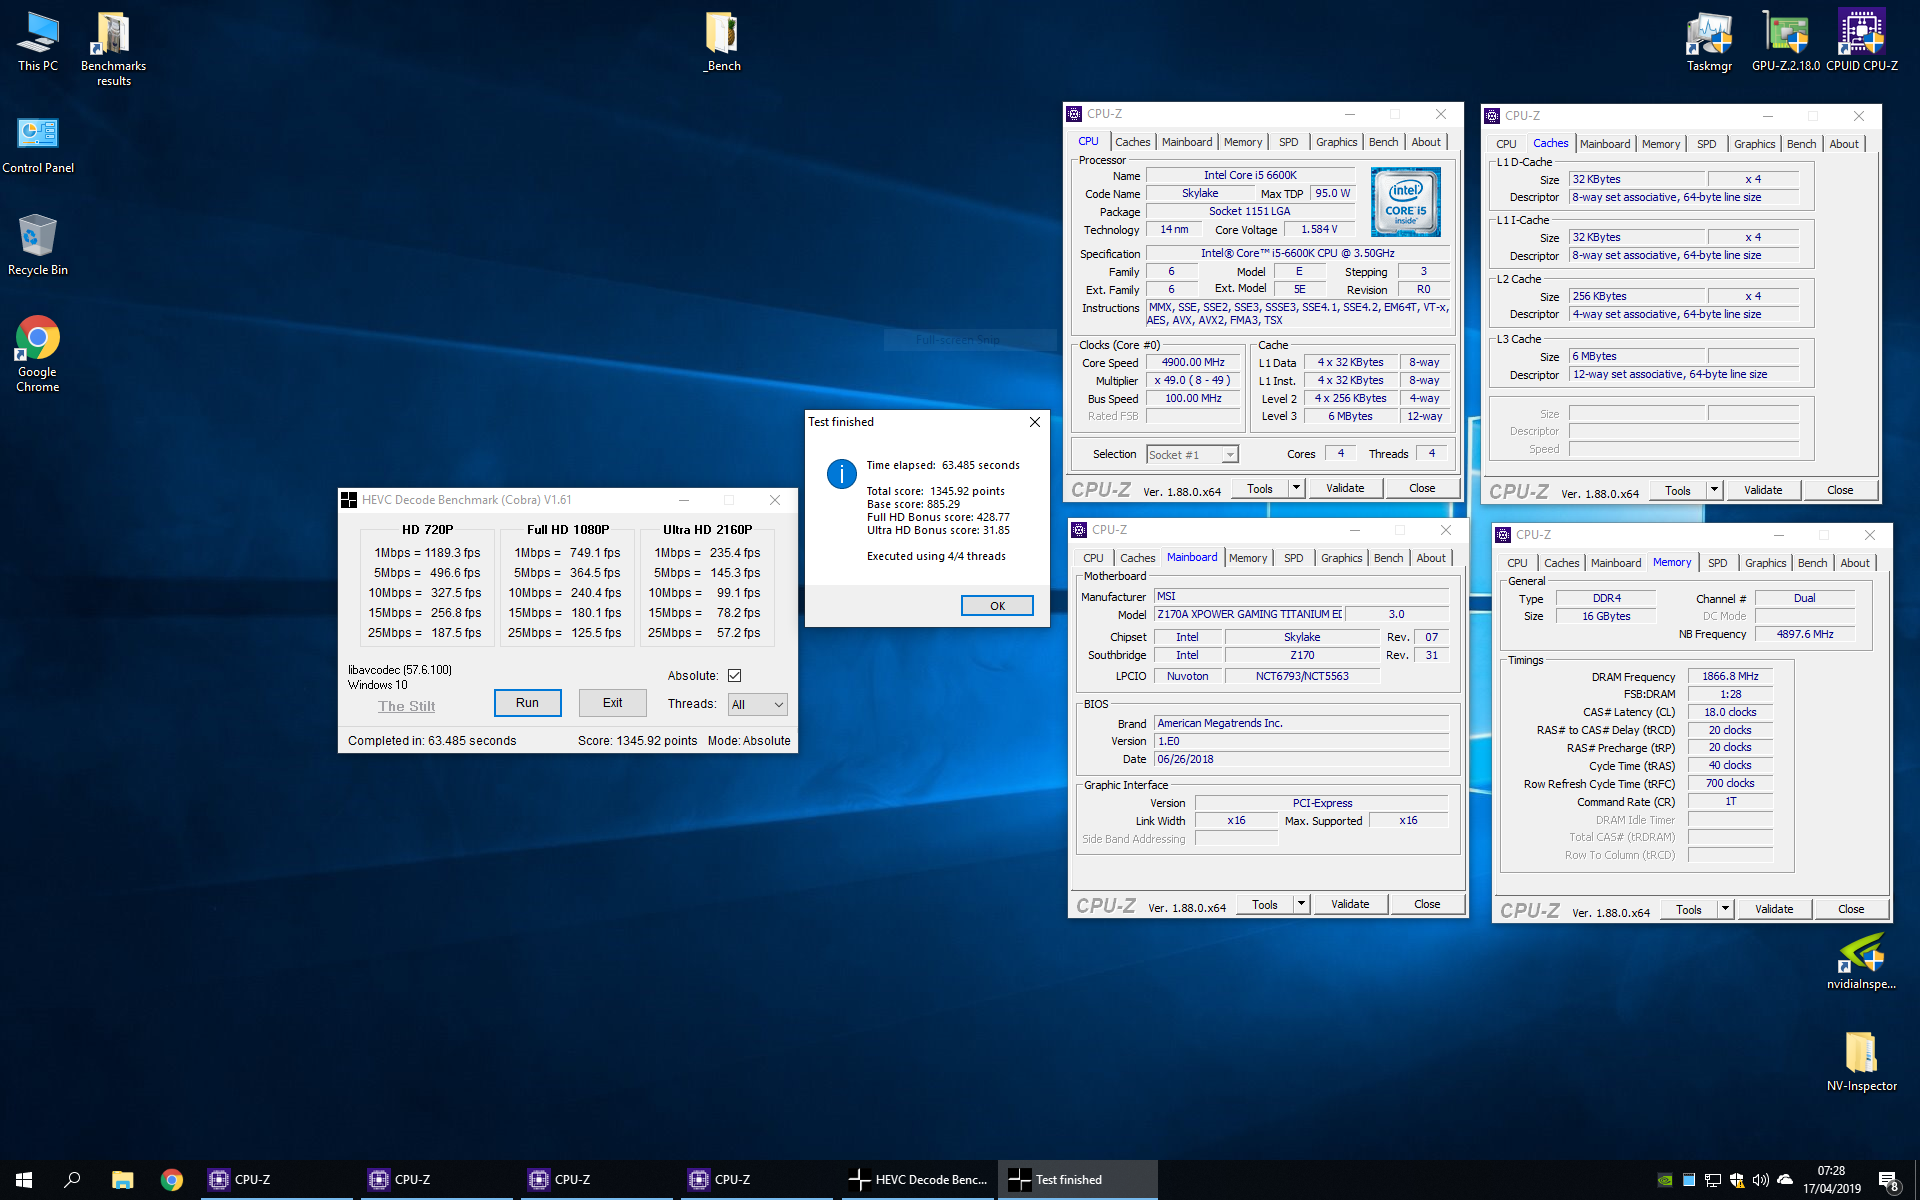Select About tab in Memory window

point(1855,563)
